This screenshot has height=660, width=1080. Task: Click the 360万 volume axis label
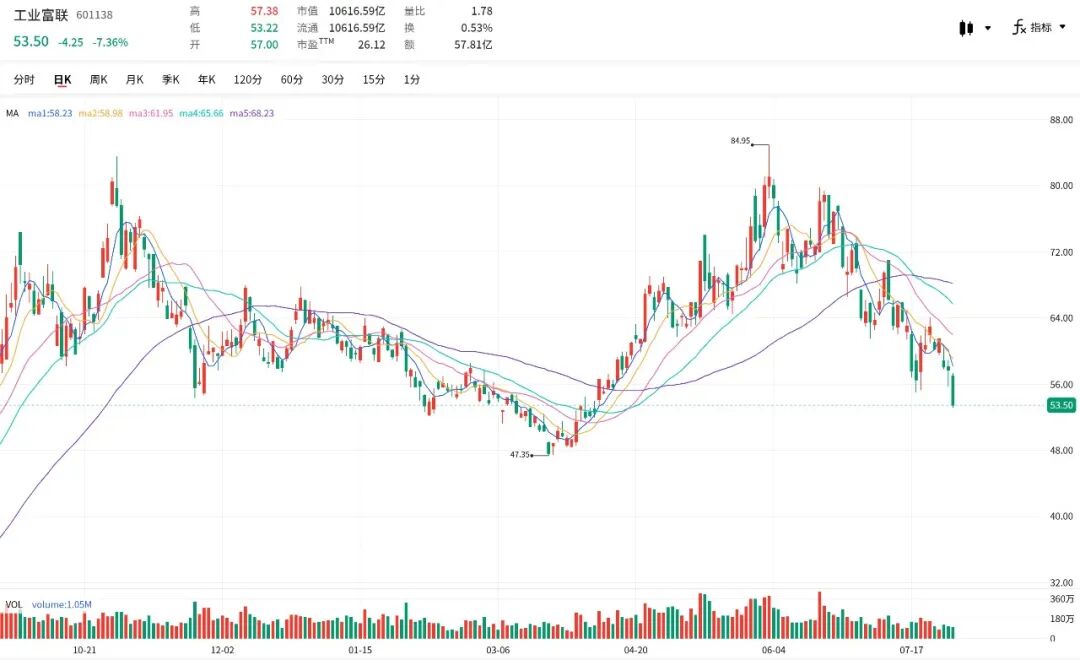pyautogui.click(x=1061, y=599)
